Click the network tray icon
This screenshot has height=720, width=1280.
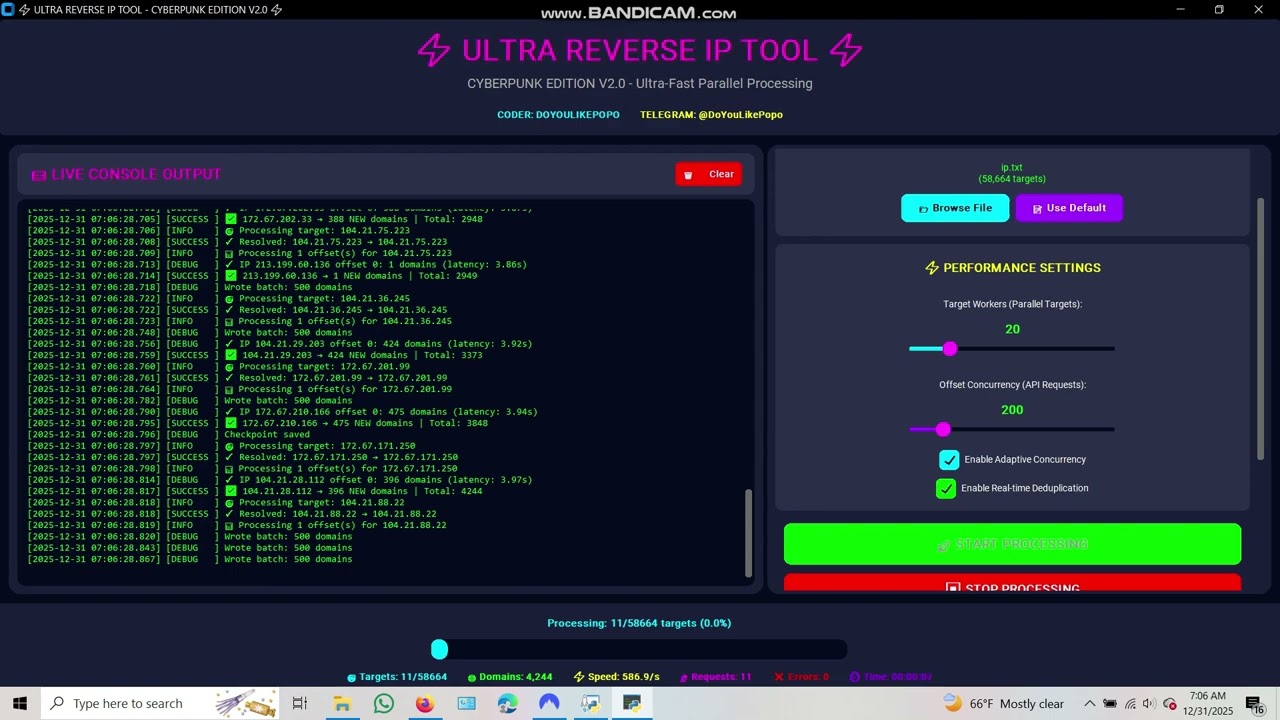(x=1129, y=703)
